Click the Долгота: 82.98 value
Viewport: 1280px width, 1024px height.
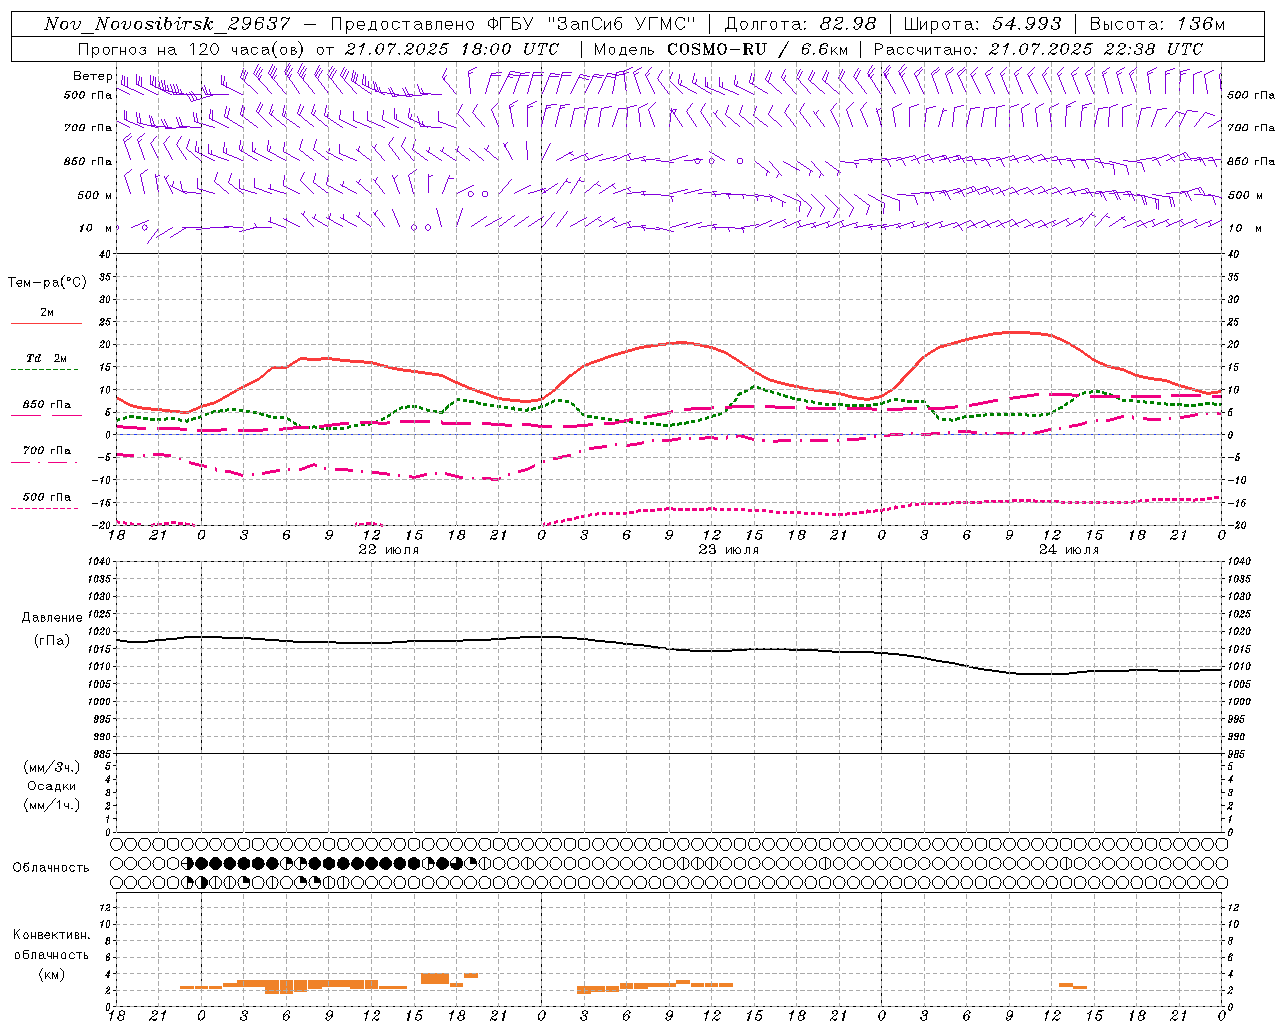(801, 24)
